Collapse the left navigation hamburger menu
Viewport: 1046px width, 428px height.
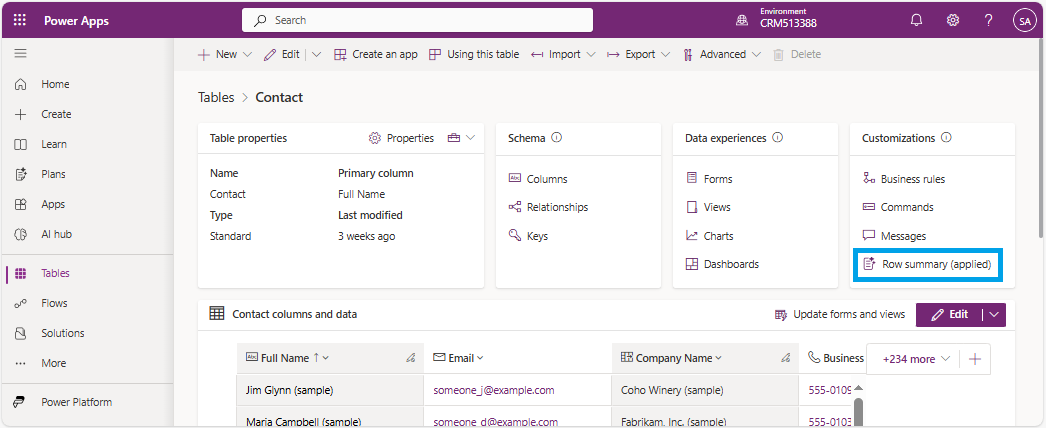pyautogui.click(x=20, y=53)
